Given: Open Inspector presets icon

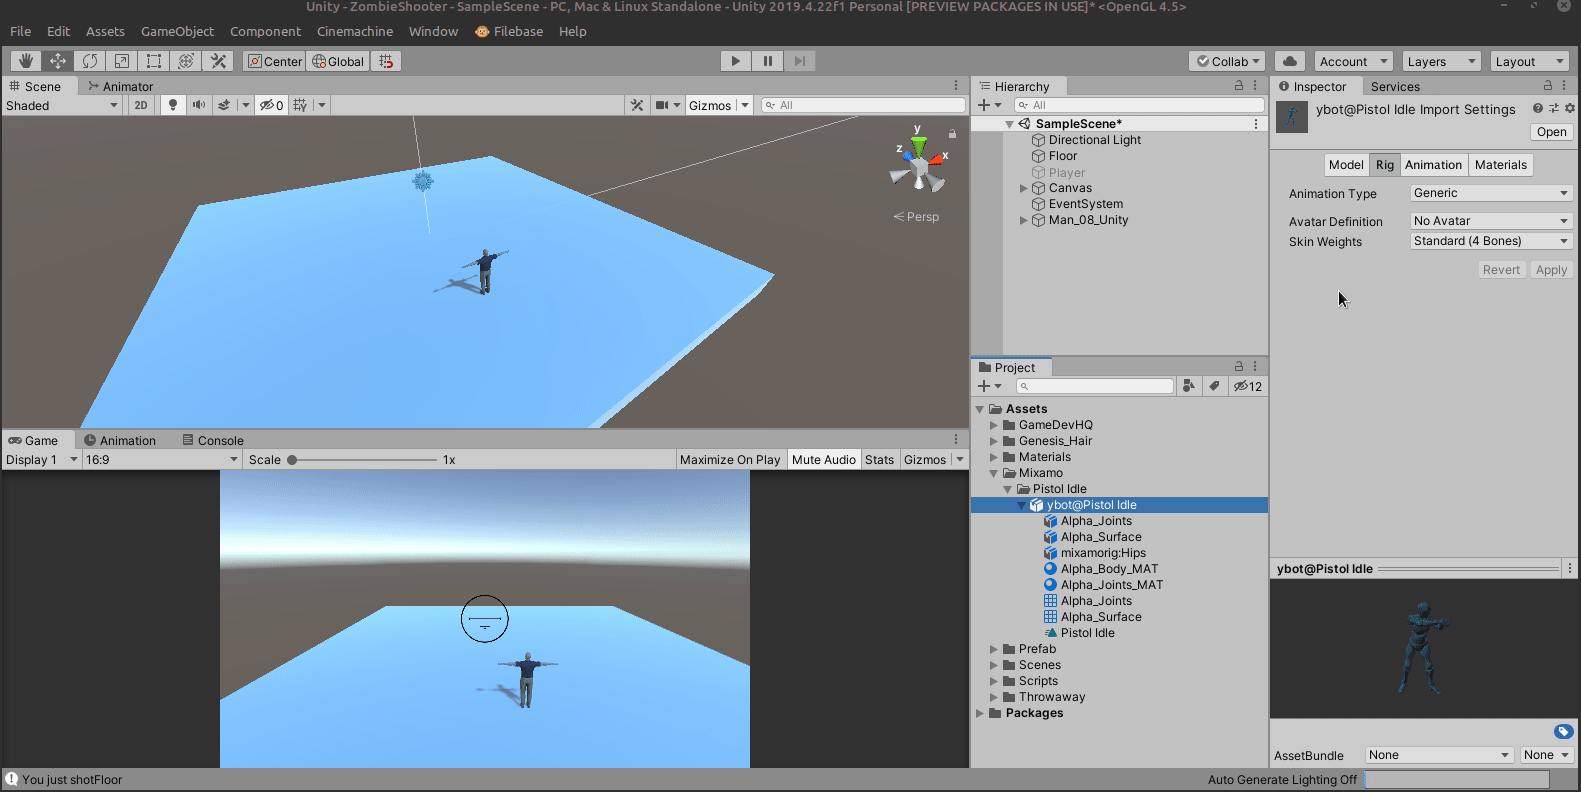Looking at the screenshot, I should 1554,108.
